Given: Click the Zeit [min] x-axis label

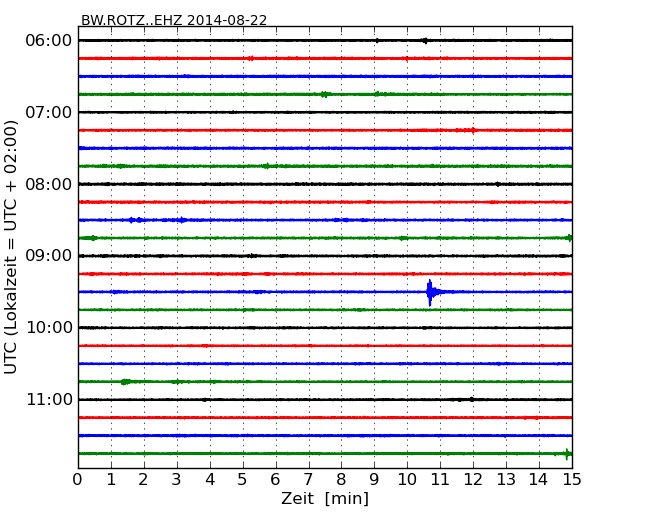Looking at the screenshot, I should tap(325, 498).
